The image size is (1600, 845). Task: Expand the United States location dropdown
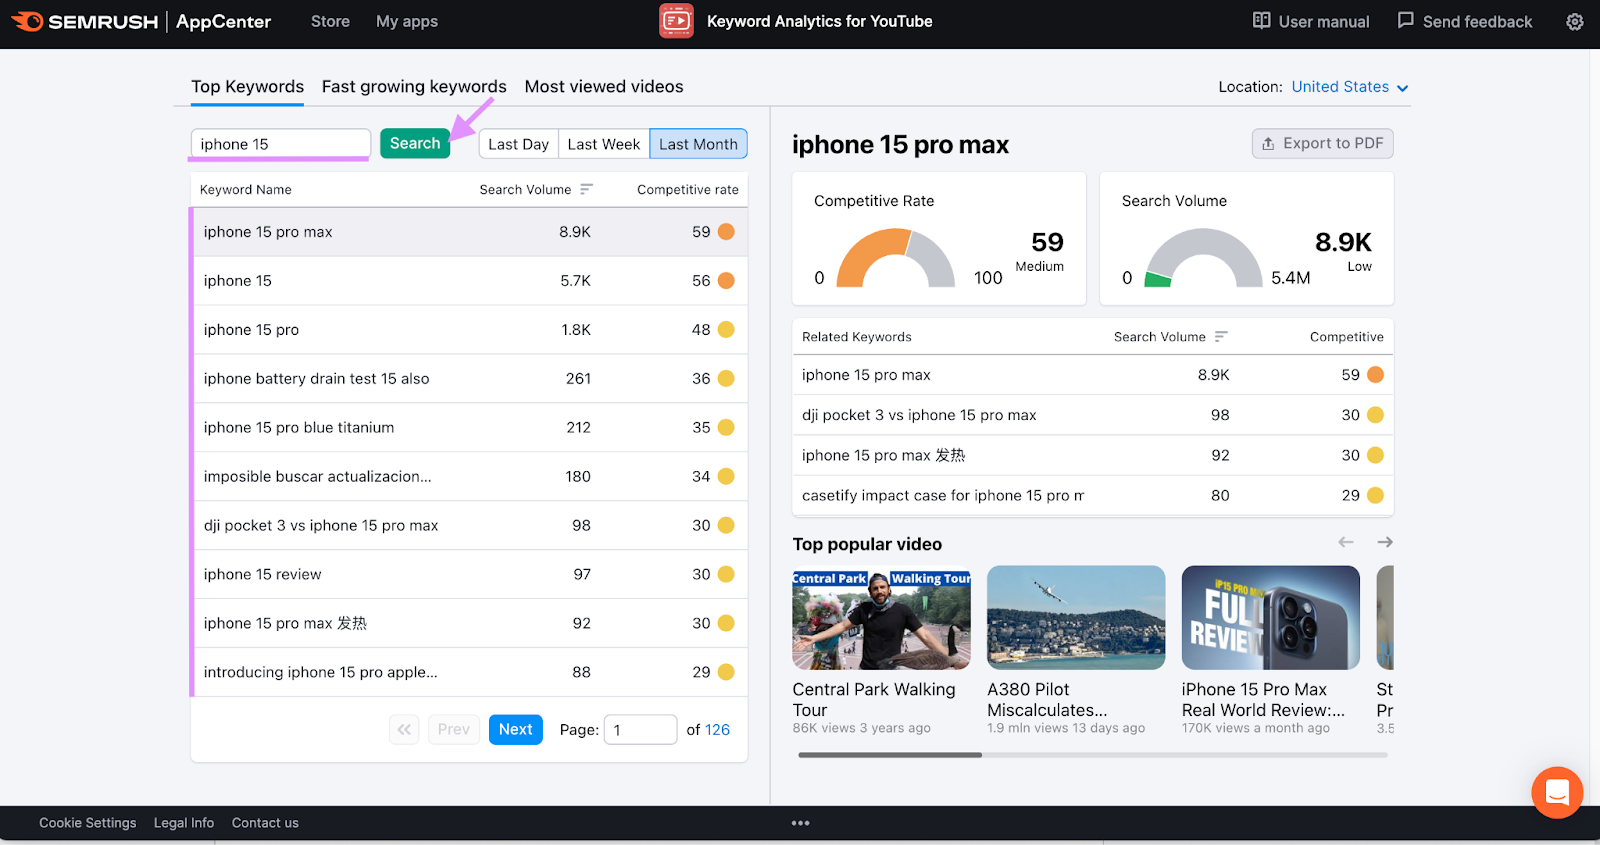(x=1349, y=87)
